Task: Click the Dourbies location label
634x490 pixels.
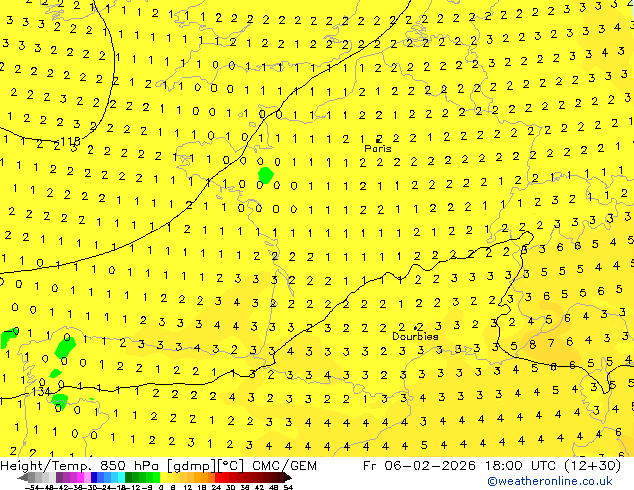Action: click(x=415, y=336)
